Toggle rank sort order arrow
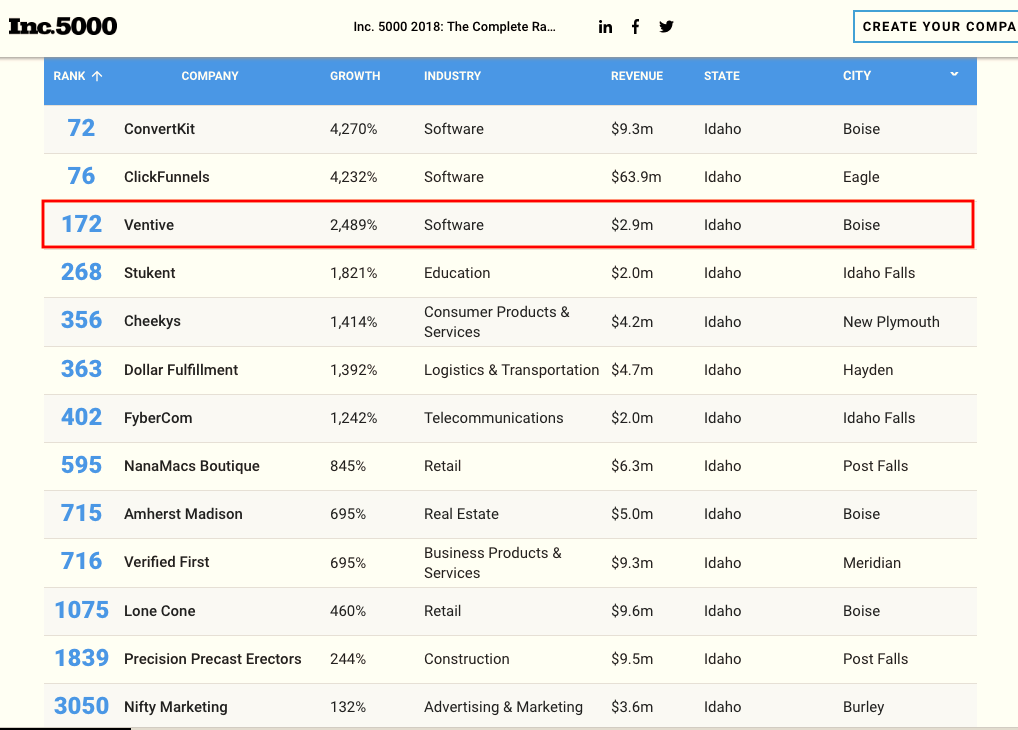The height and width of the screenshot is (730, 1018). tap(97, 76)
